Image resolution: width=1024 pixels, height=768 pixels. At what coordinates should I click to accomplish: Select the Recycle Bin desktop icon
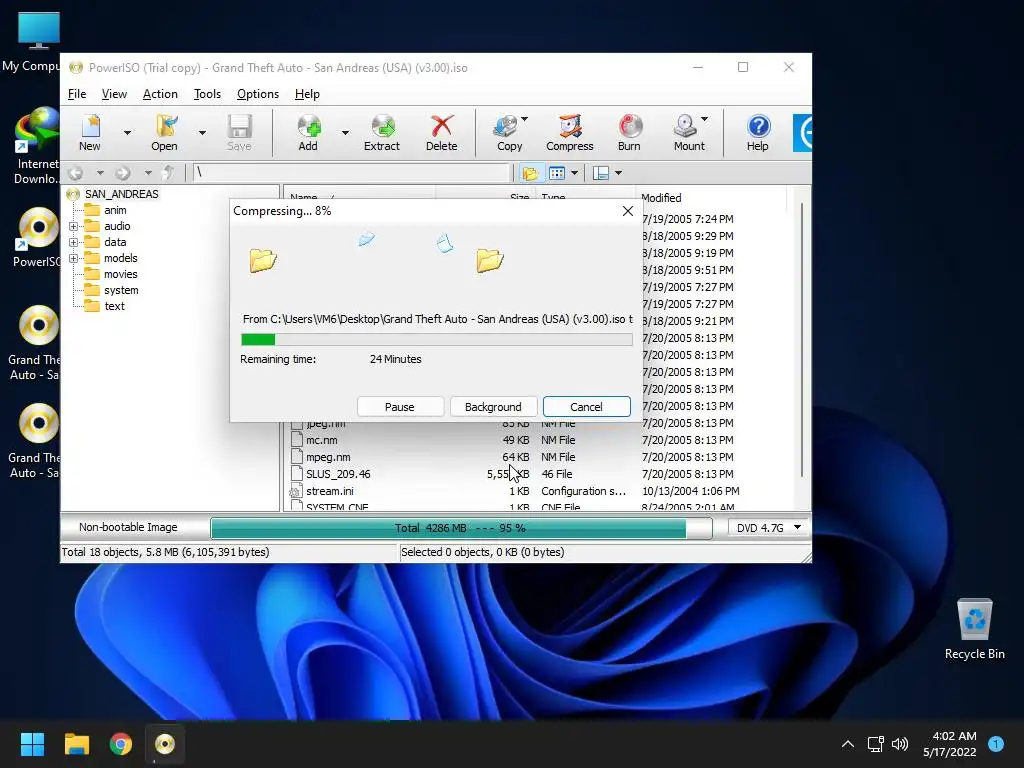click(974, 628)
